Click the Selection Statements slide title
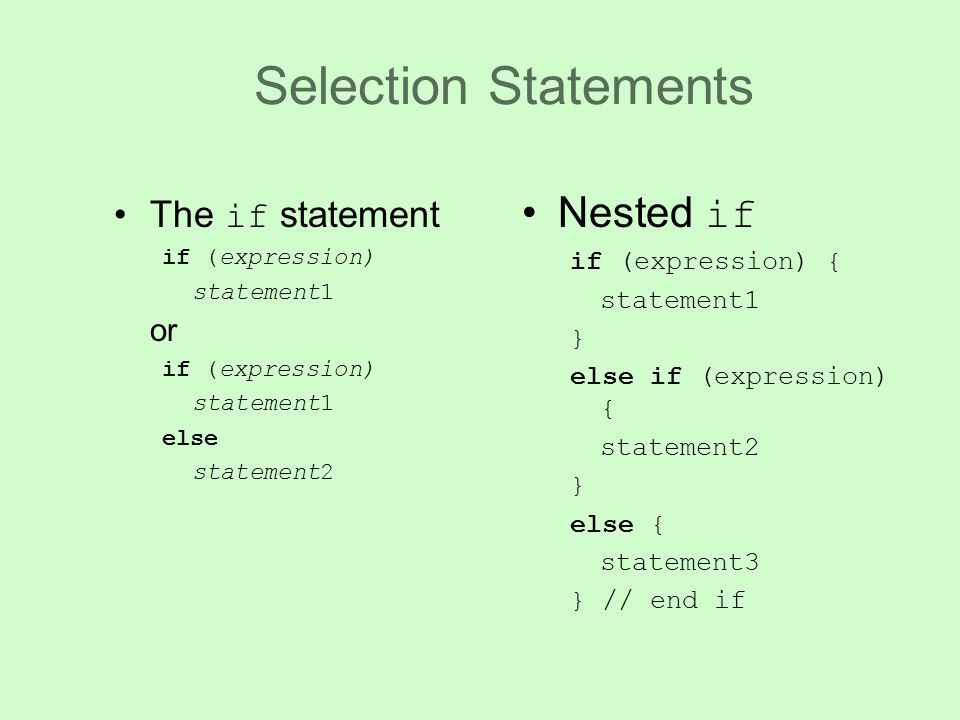This screenshot has width=960, height=720. click(503, 86)
